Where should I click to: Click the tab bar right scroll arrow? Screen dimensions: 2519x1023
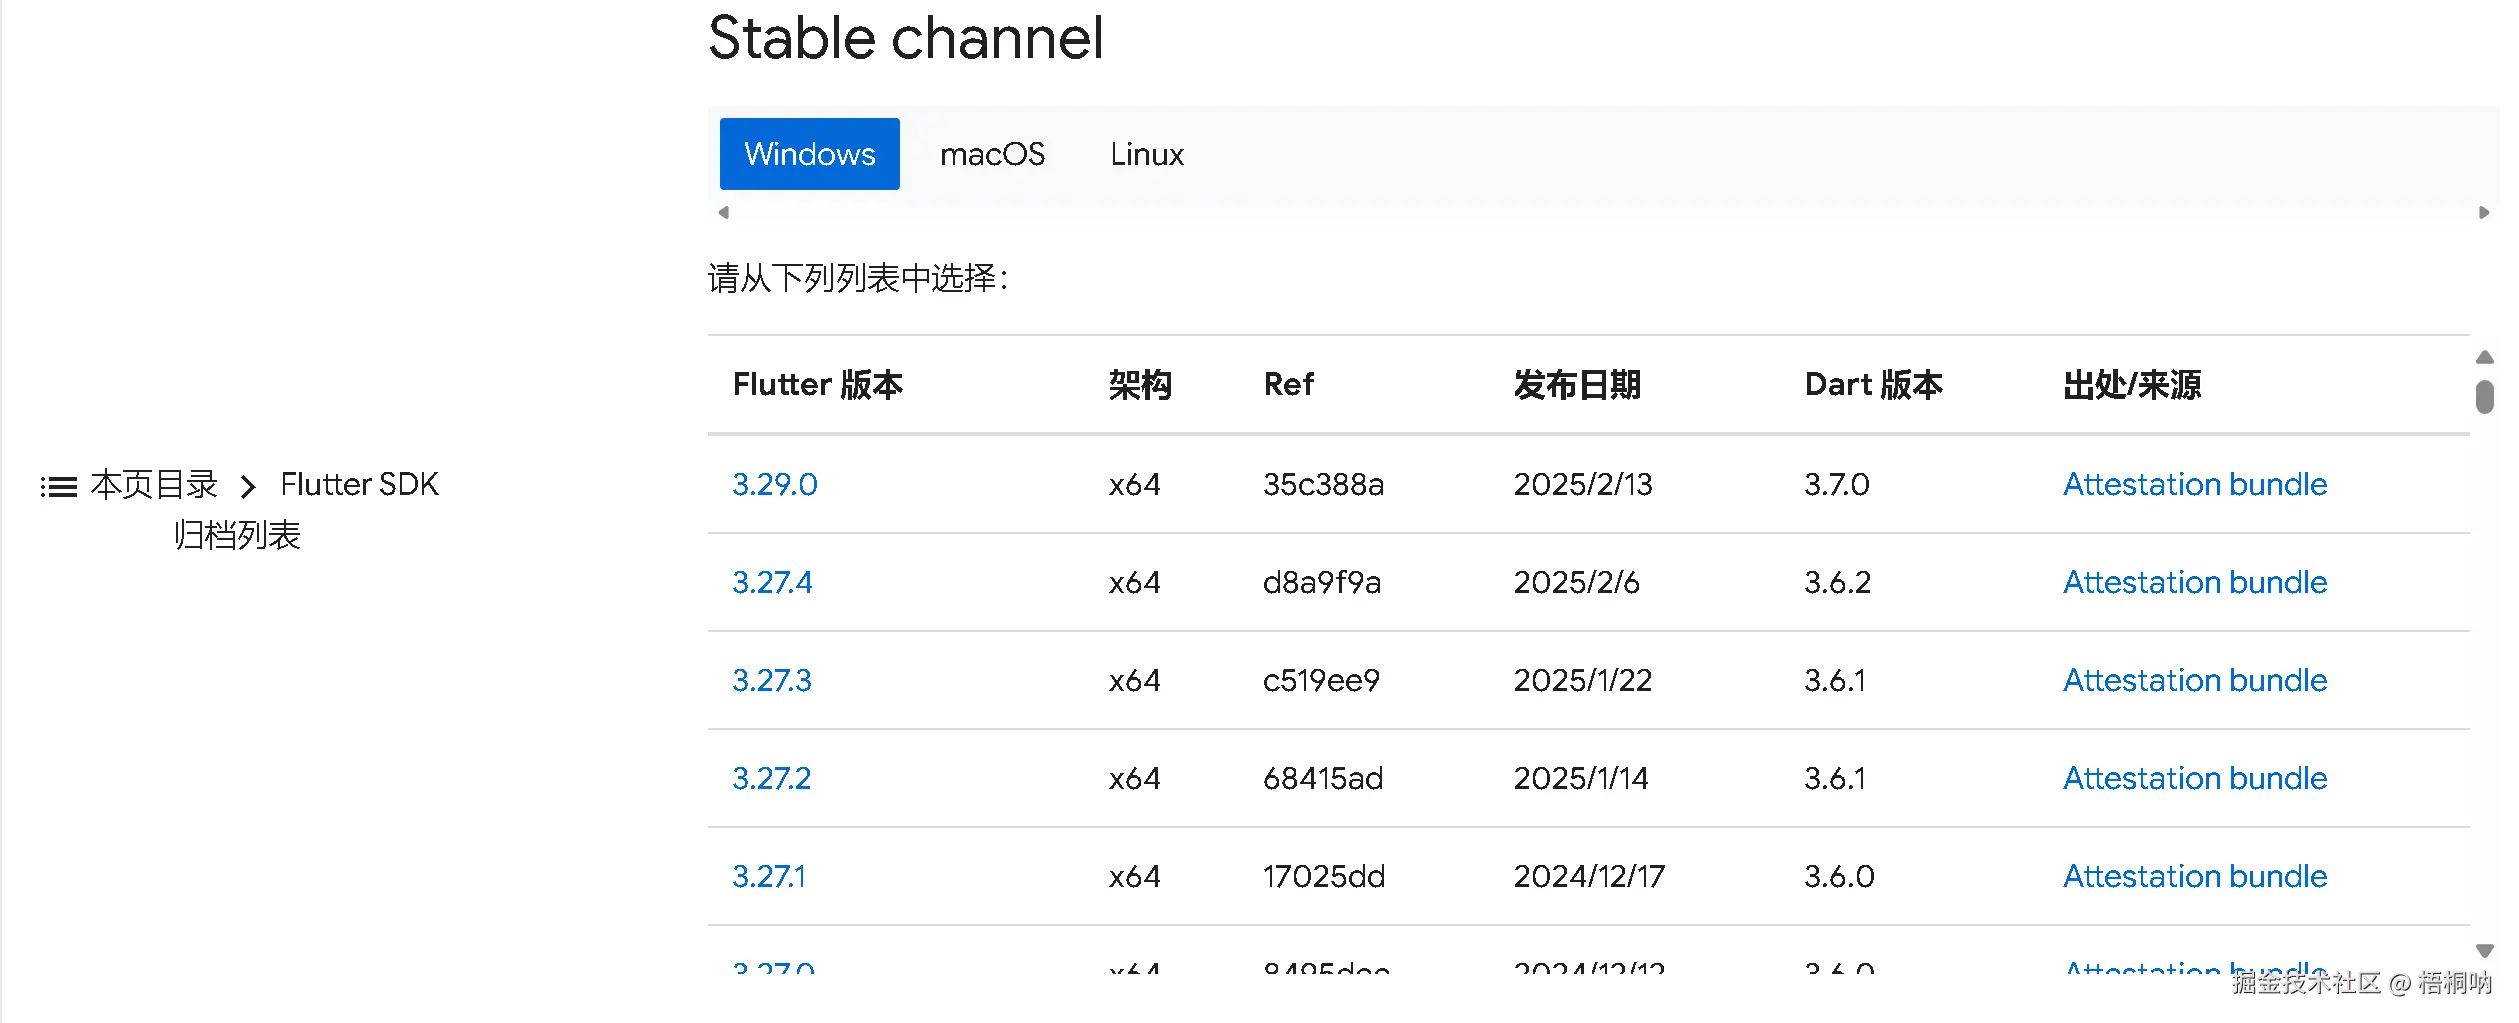(2483, 212)
